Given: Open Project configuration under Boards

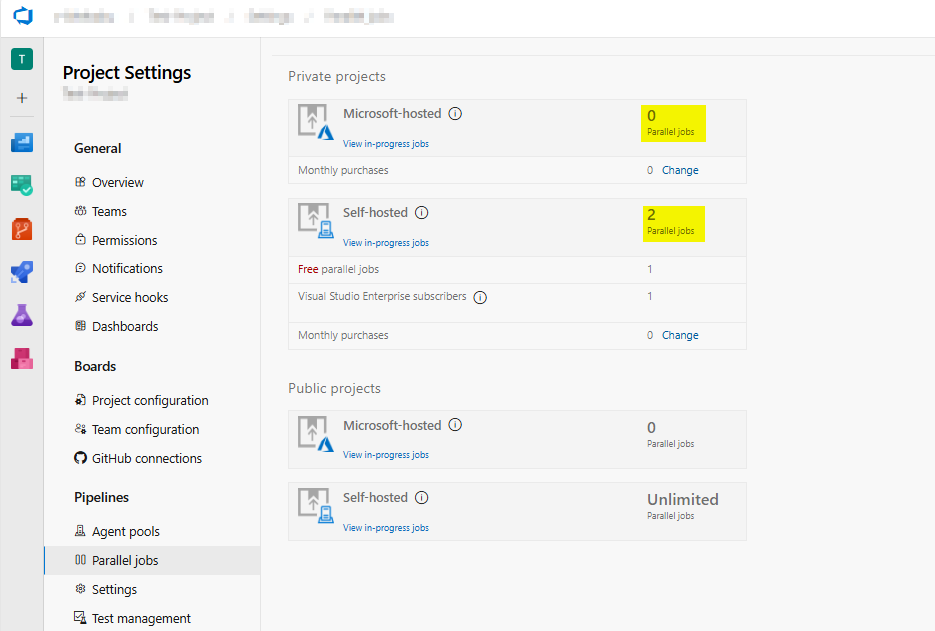Looking at the screenshot, I should click(x=152, y=400).
